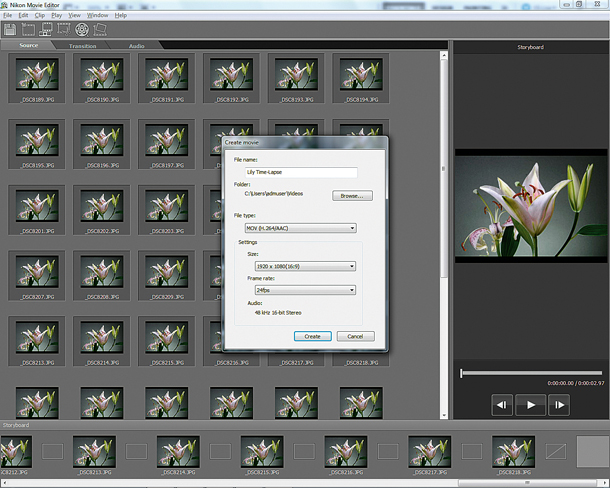Step forward one frame in preview
This screenshot has height=488, width=610.
tap(559, 405)
